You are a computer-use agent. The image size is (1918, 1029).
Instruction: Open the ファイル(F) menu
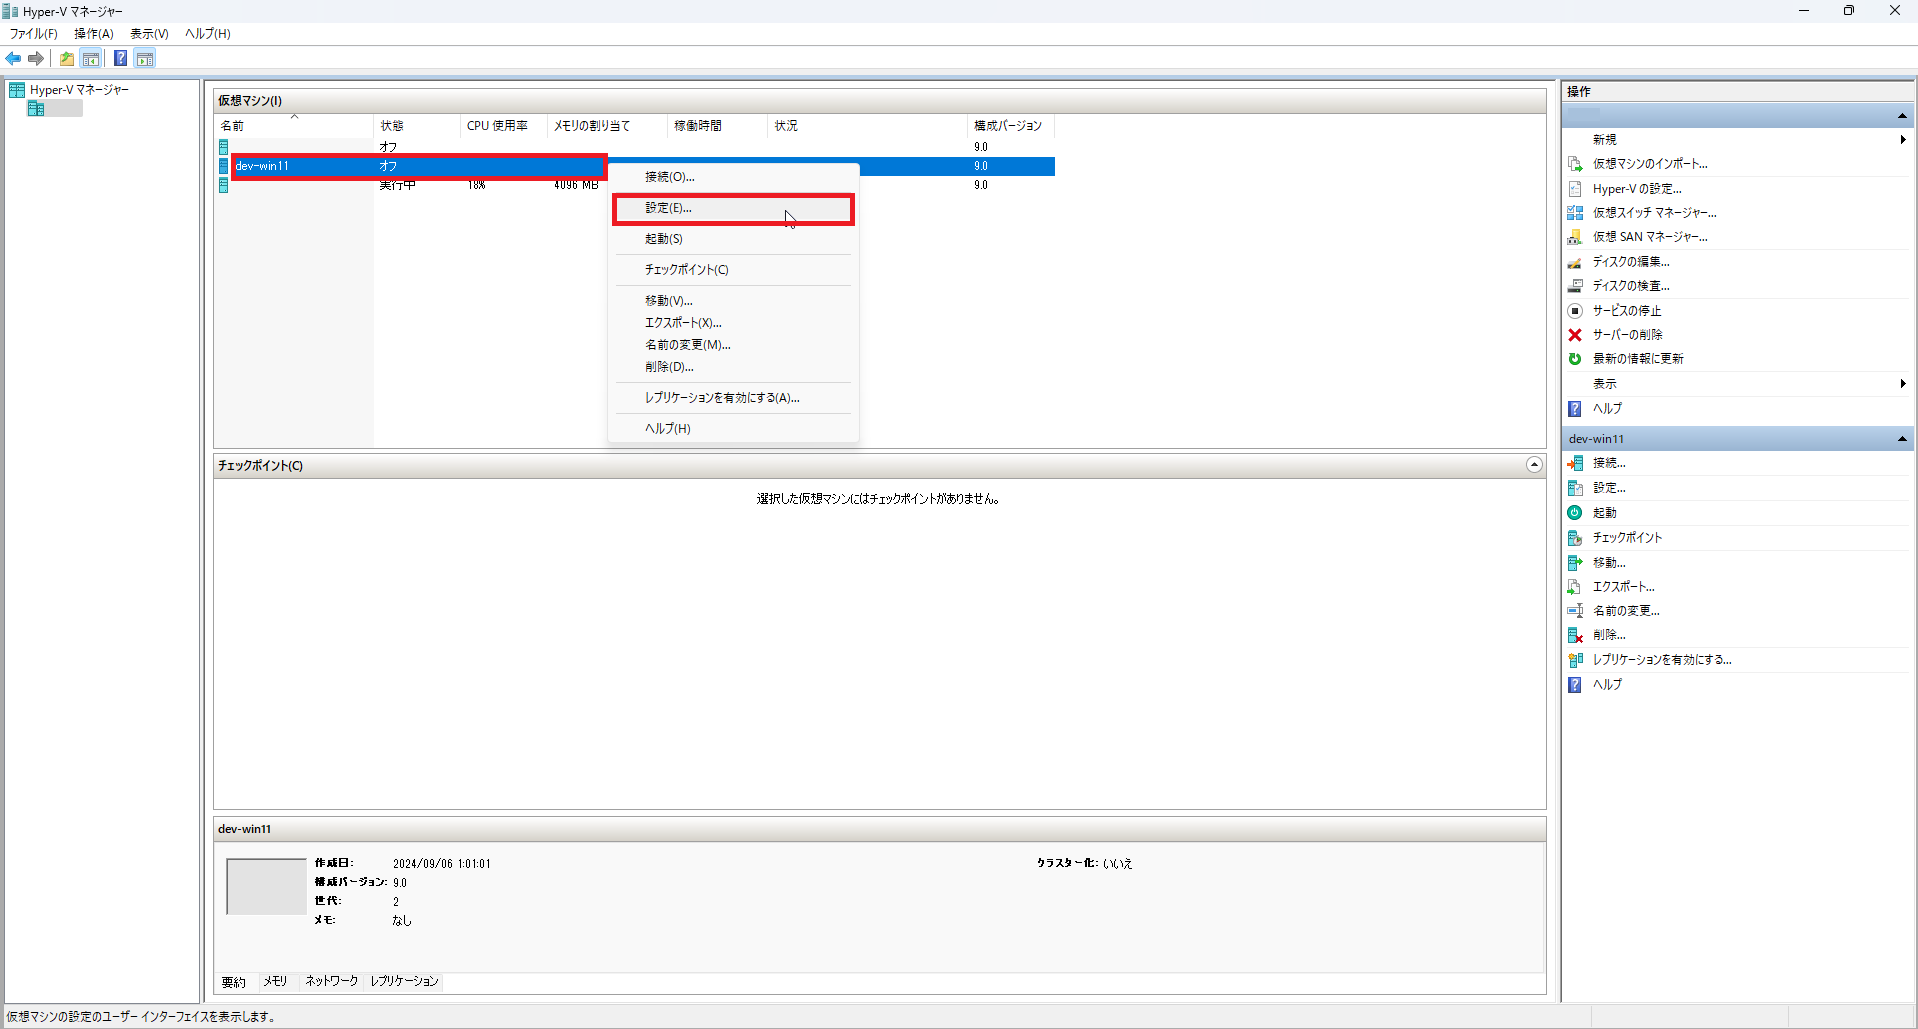[x=34, y=34]
